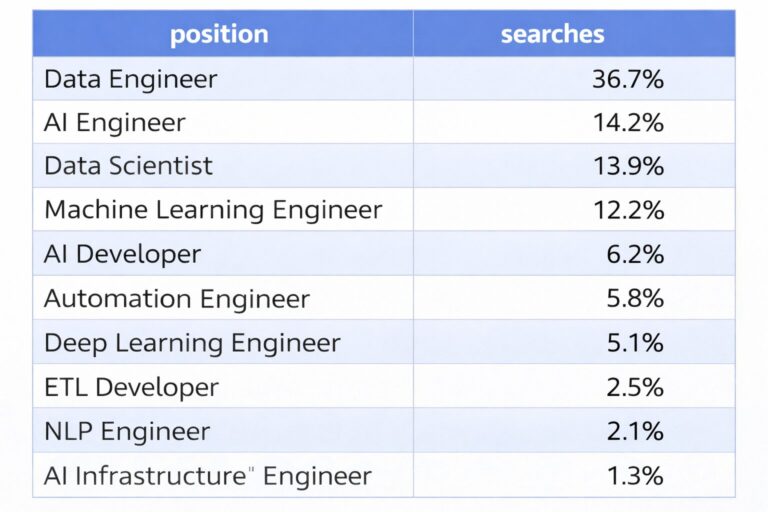Click the 36.7% value cell

coord(627,78)
